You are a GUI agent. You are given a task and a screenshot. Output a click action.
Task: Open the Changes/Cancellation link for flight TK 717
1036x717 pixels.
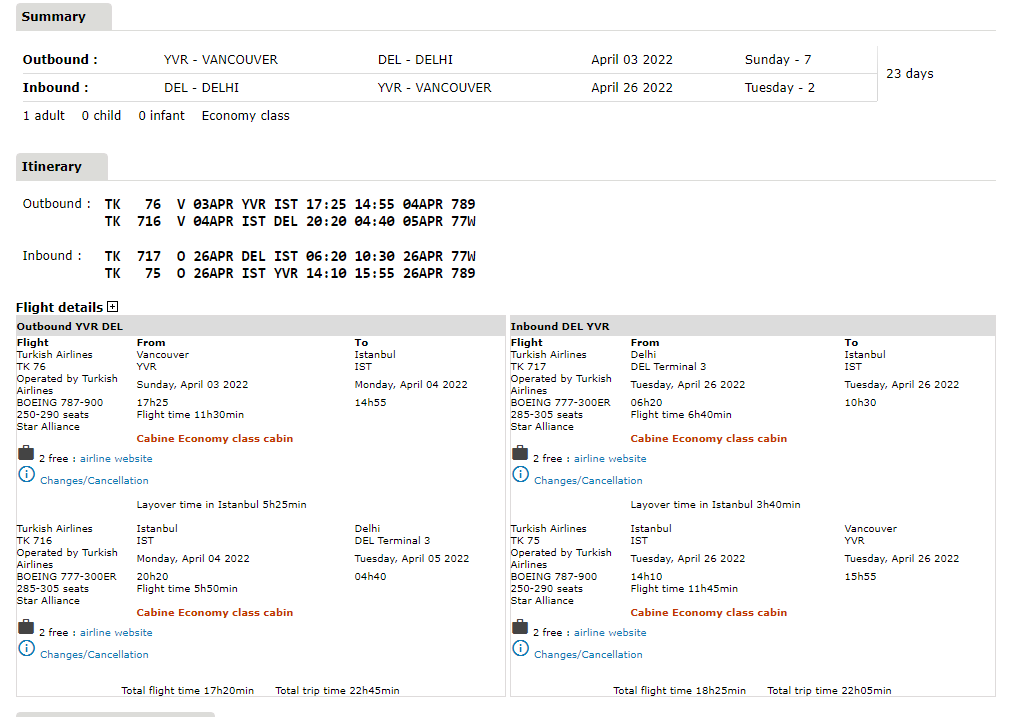[588, 481]
